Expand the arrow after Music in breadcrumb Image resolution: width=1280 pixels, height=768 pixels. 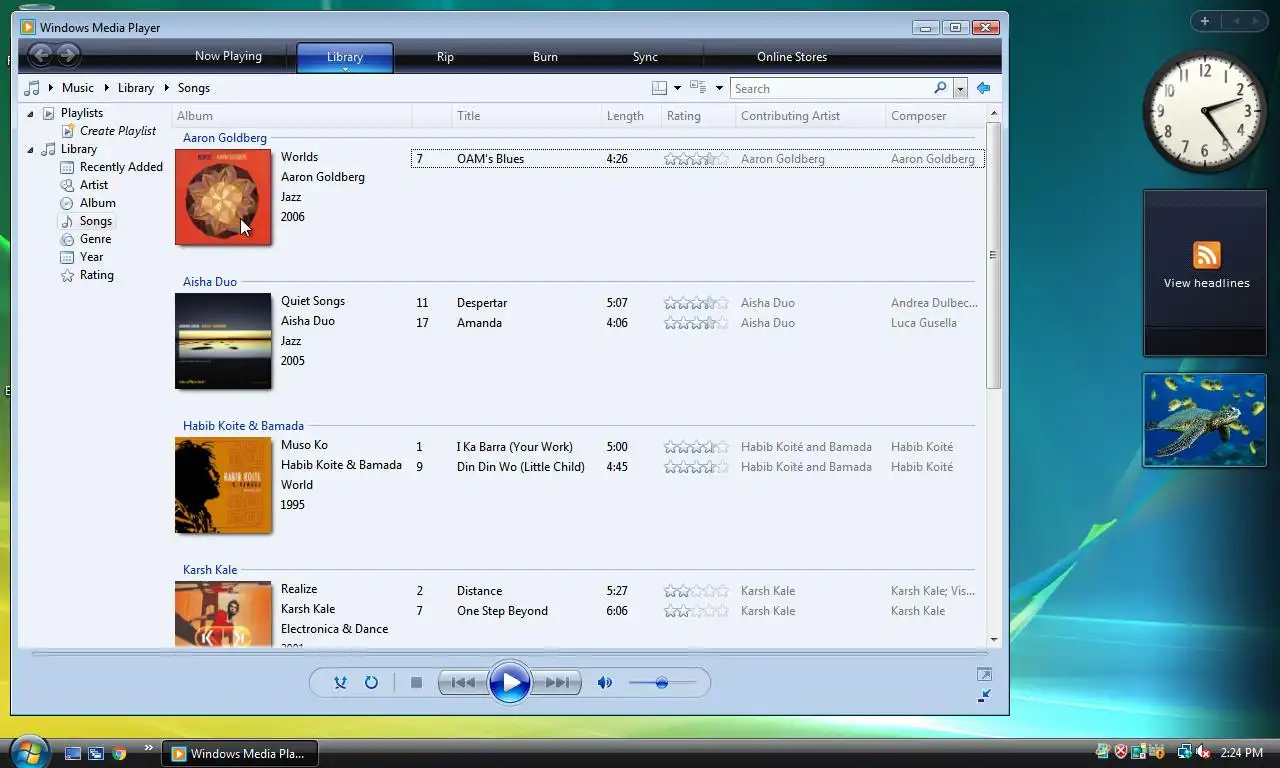tap(106, 88)
